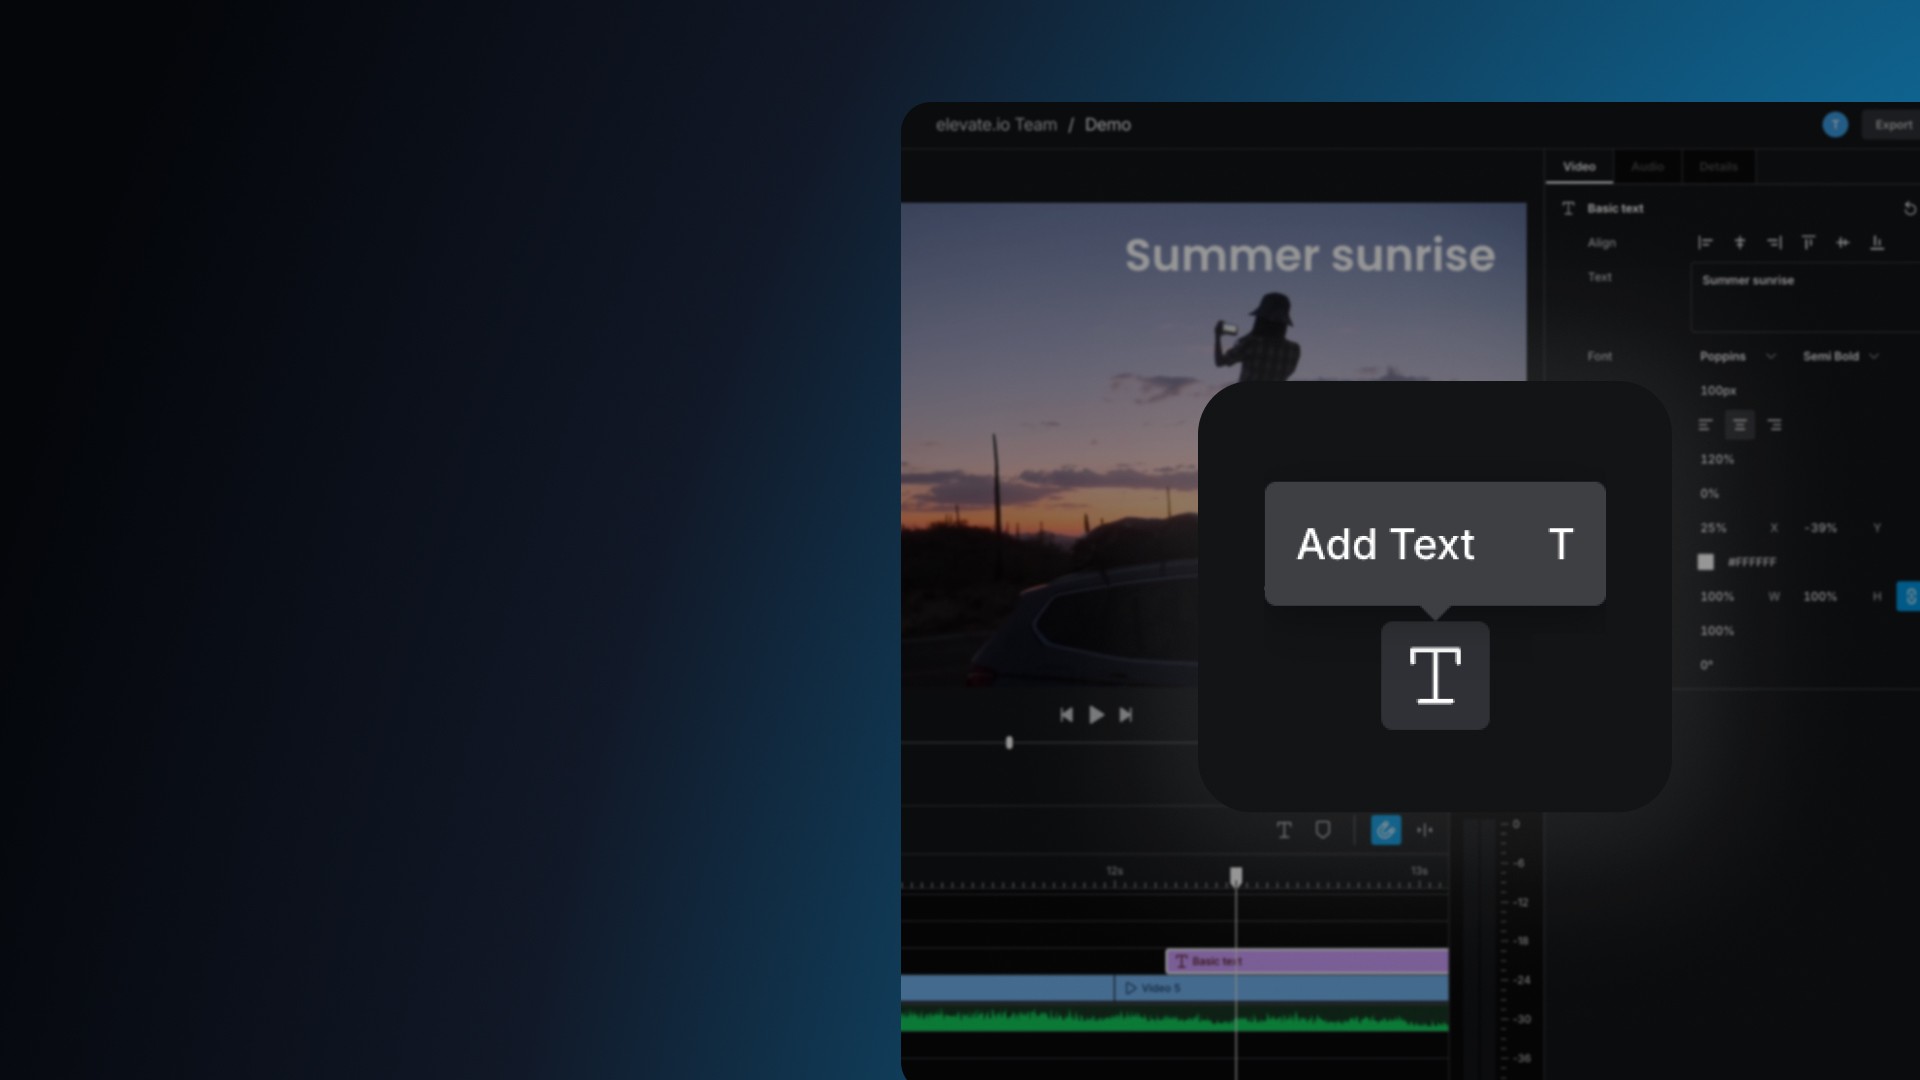Select center text alignment option
This screenshot has height=1080, width=1920.
[x=1740, y=425]
